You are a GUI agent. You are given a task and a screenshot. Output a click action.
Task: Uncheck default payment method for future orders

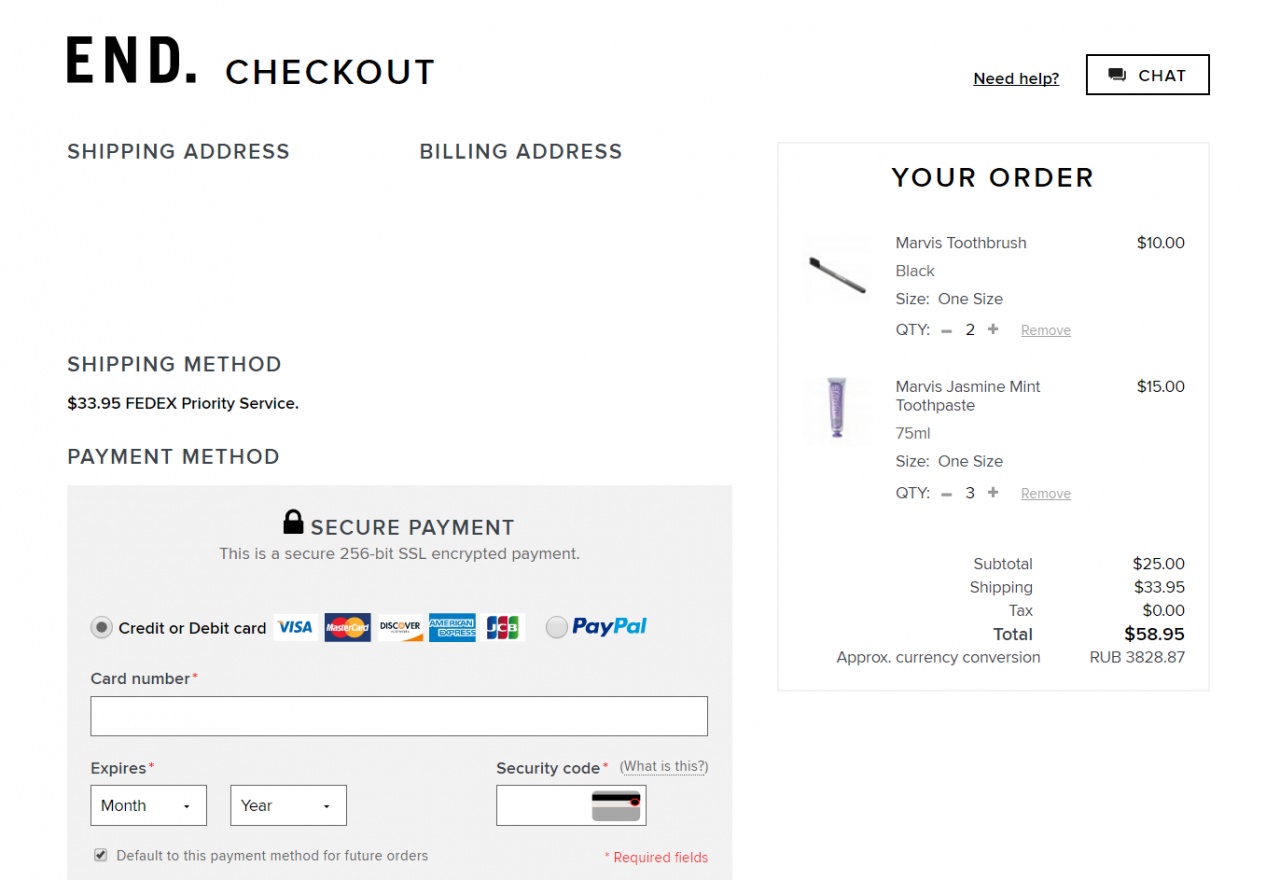tap(101, 856)
